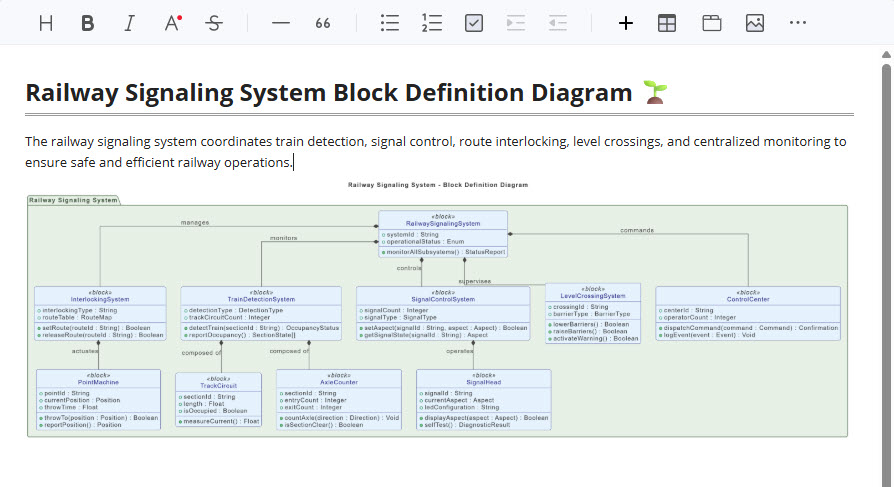This screenshot has width=894, height=487.
Task: Click the SignalControlSystem block title
Action: point(443,299)
